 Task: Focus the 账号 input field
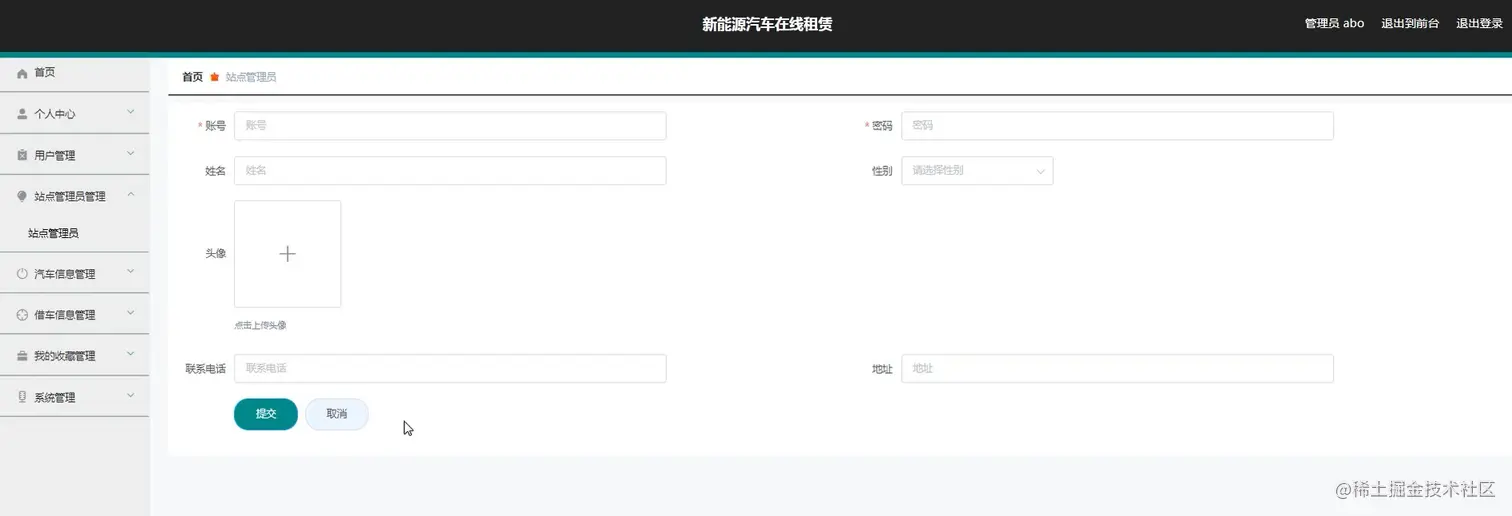(x=450, y=126)
